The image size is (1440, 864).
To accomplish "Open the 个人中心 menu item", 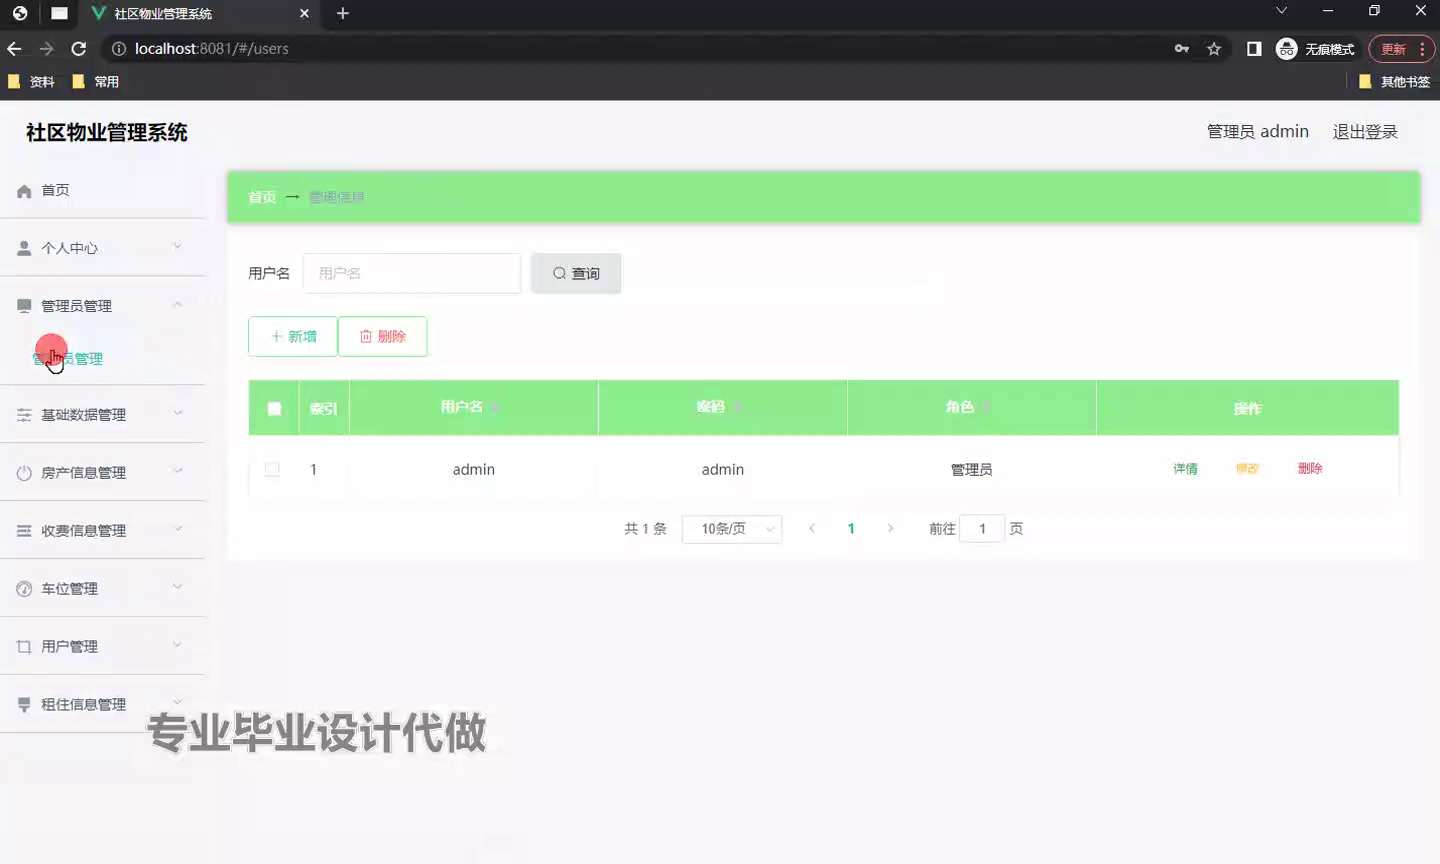I will [102, 248].
